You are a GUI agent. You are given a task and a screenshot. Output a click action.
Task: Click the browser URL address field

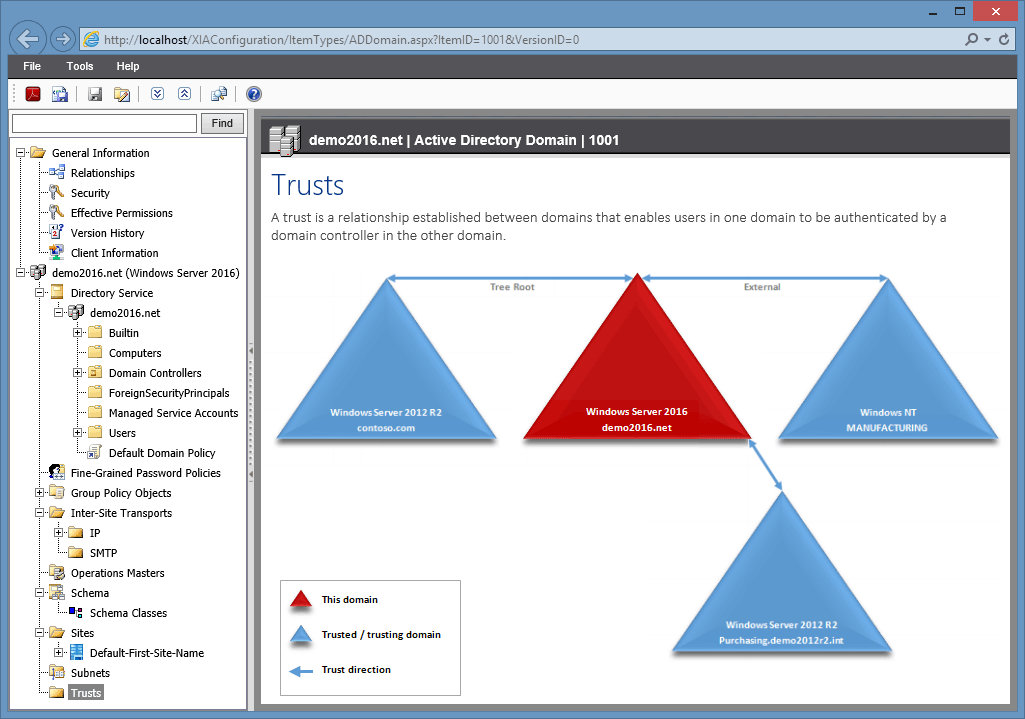tap(523, 40)
